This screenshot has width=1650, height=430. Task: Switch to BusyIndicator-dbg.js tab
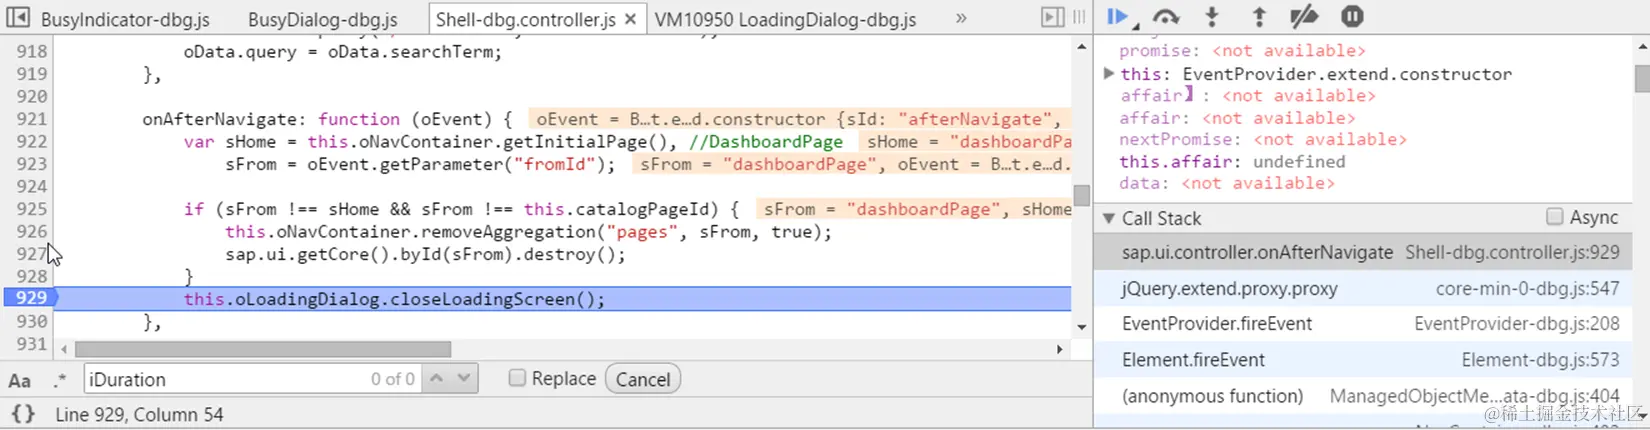pyautogui.click(x=126, y=19)
